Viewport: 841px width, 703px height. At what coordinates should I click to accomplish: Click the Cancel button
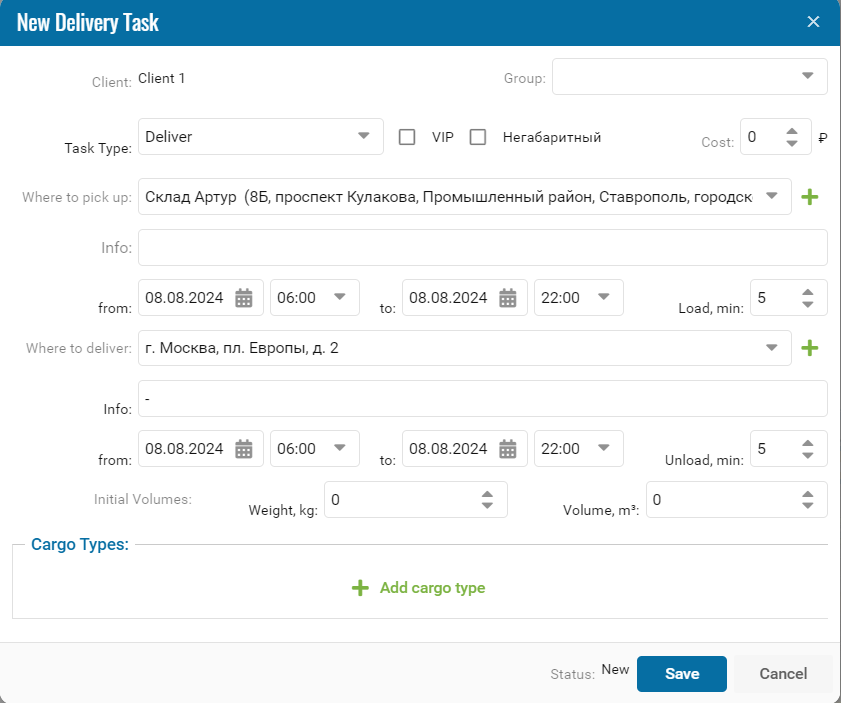pos(783,674)
